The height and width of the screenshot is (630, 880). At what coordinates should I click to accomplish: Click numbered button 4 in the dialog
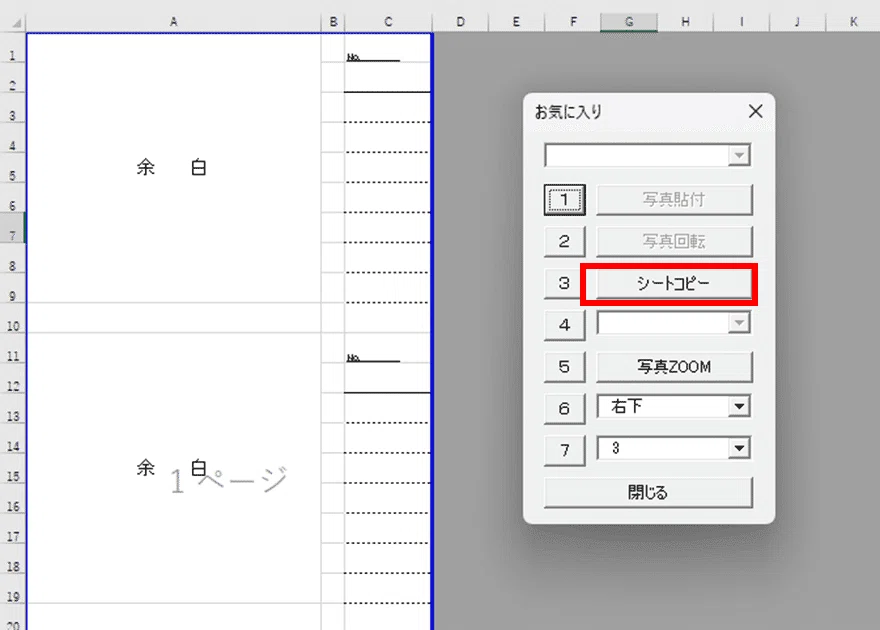point(565,325)
